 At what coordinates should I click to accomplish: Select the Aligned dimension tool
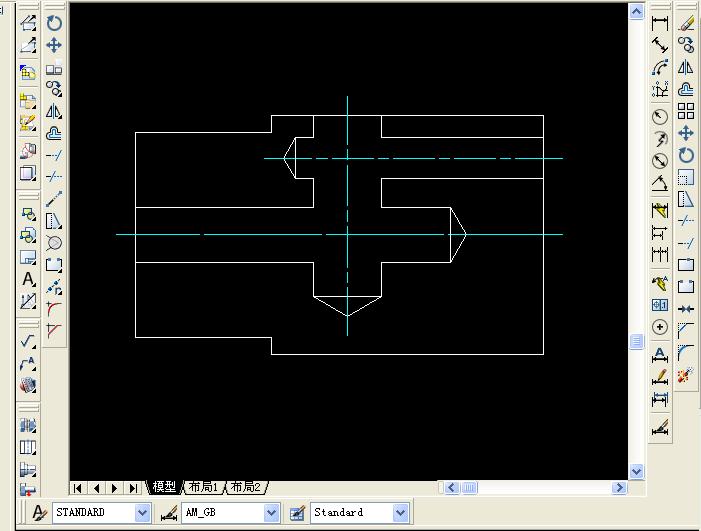click(x=659, y=45)
